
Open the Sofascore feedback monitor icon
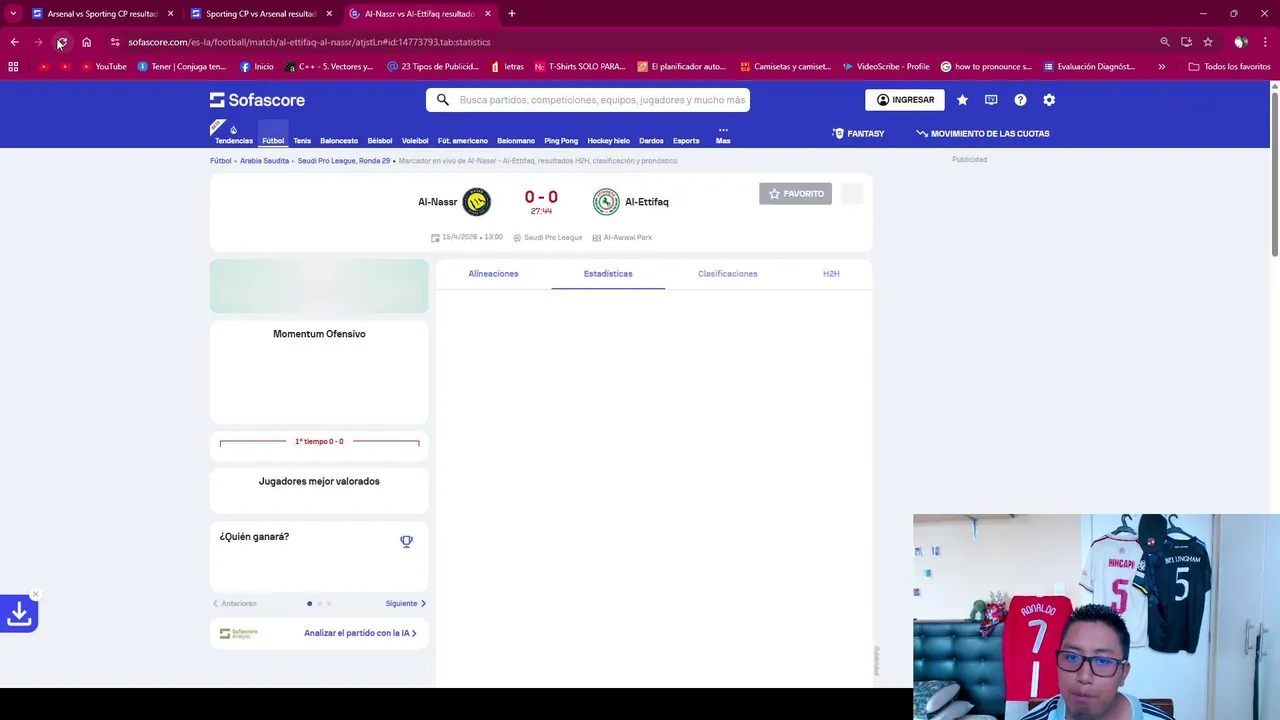pos(991,100)
